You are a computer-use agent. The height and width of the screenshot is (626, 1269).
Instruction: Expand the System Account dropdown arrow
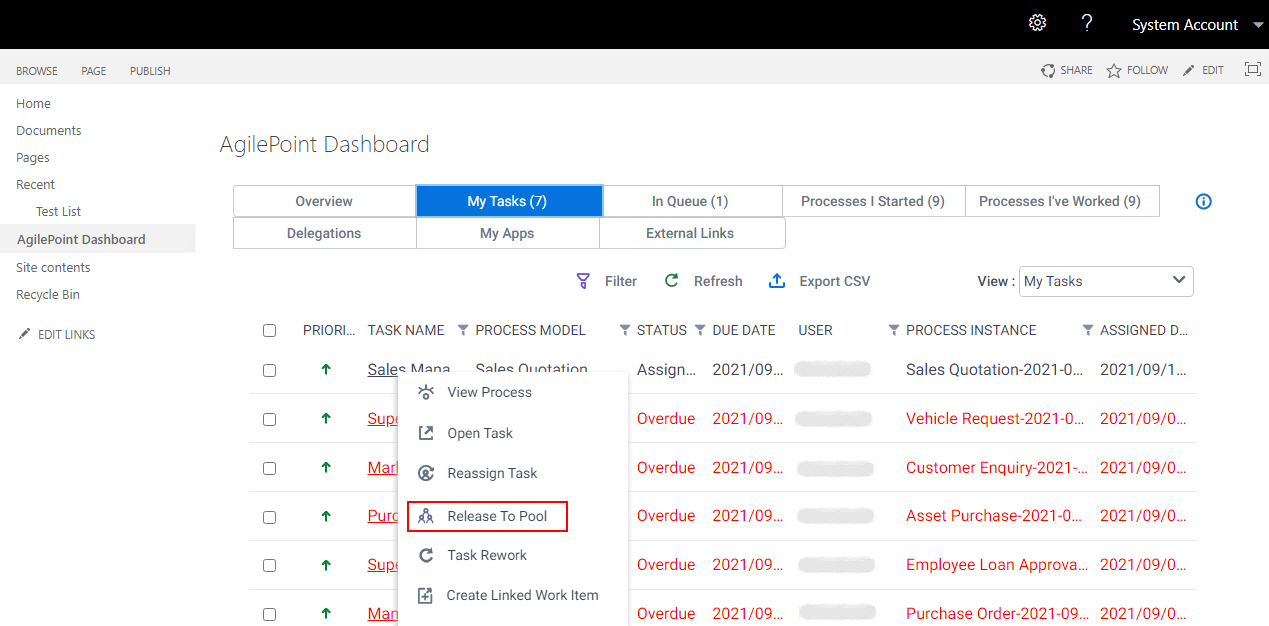click(x=1258, y=25)
